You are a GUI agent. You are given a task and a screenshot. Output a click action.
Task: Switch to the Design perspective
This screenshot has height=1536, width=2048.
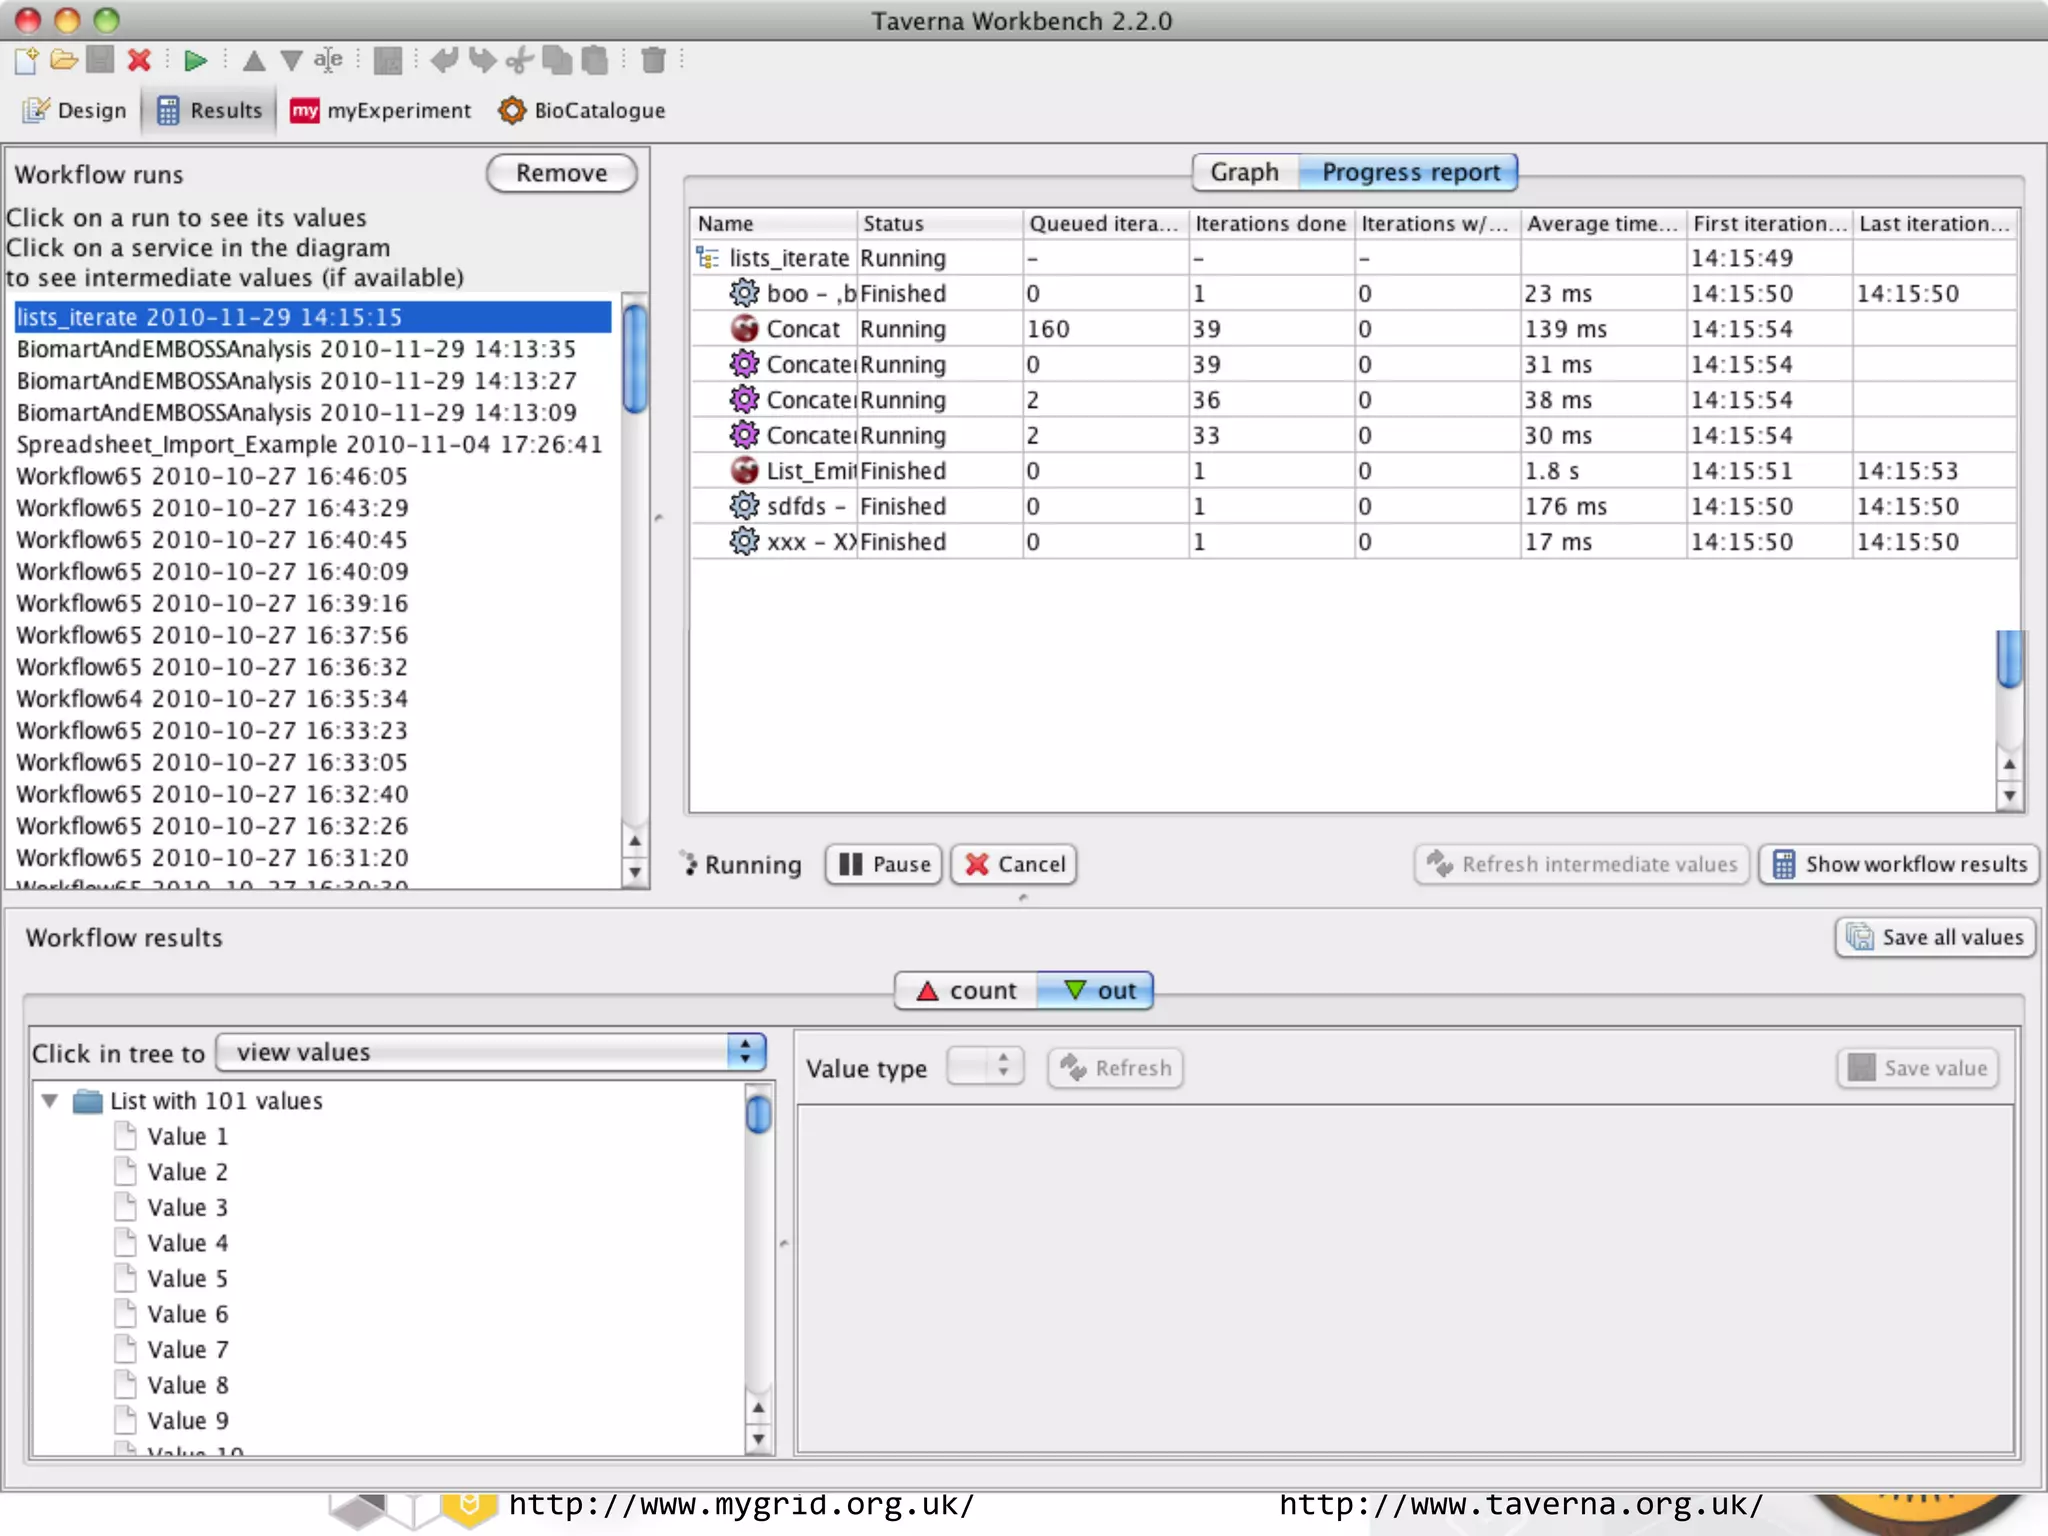pos(75,111)
